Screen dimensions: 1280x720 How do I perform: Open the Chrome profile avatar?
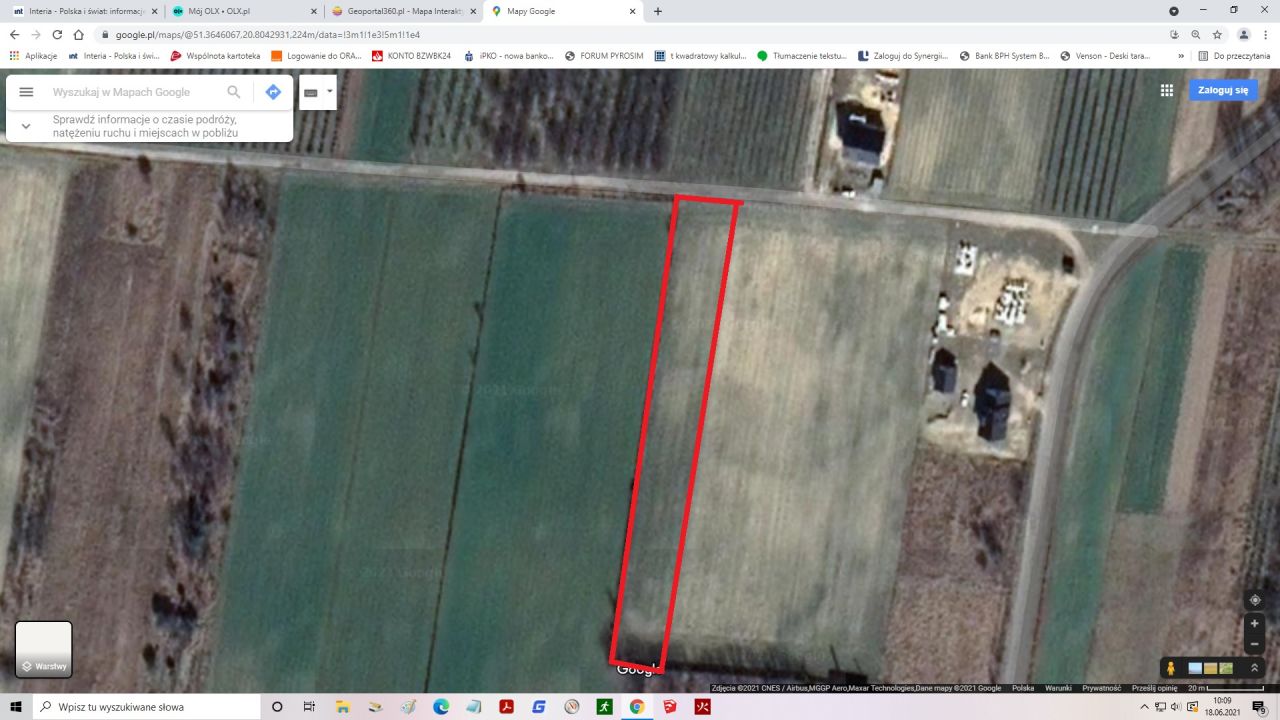click(x=1243, y=34)
